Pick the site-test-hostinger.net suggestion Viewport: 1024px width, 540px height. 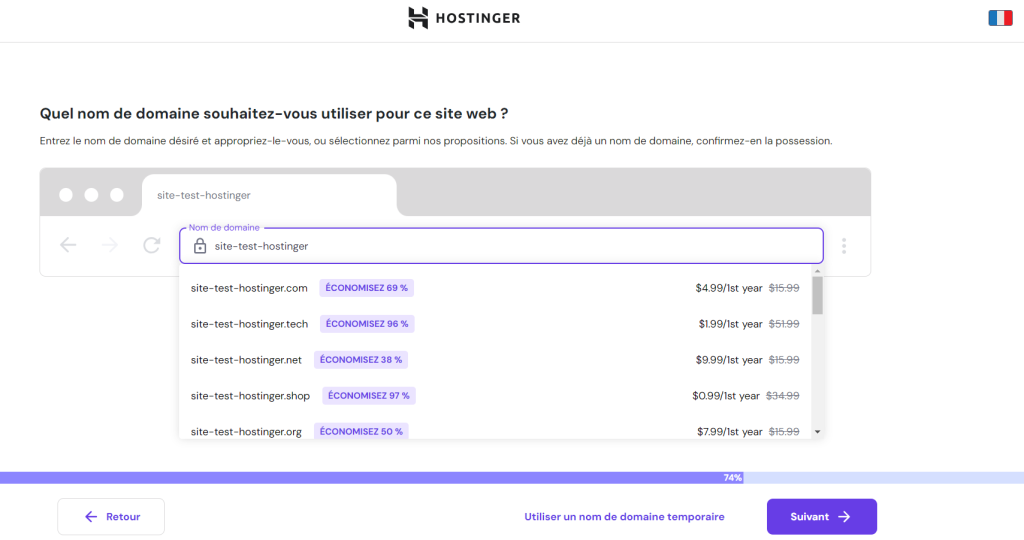click(246, 360)
